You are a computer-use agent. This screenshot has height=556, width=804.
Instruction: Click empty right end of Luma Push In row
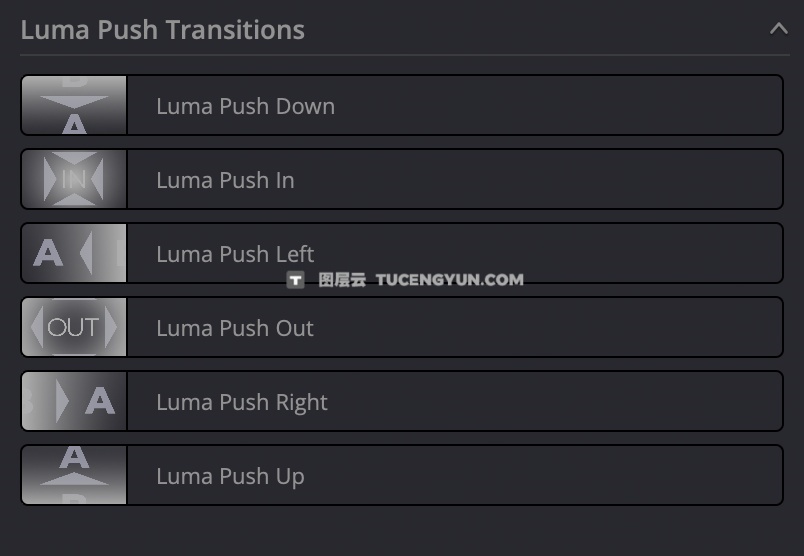point(700,179)
